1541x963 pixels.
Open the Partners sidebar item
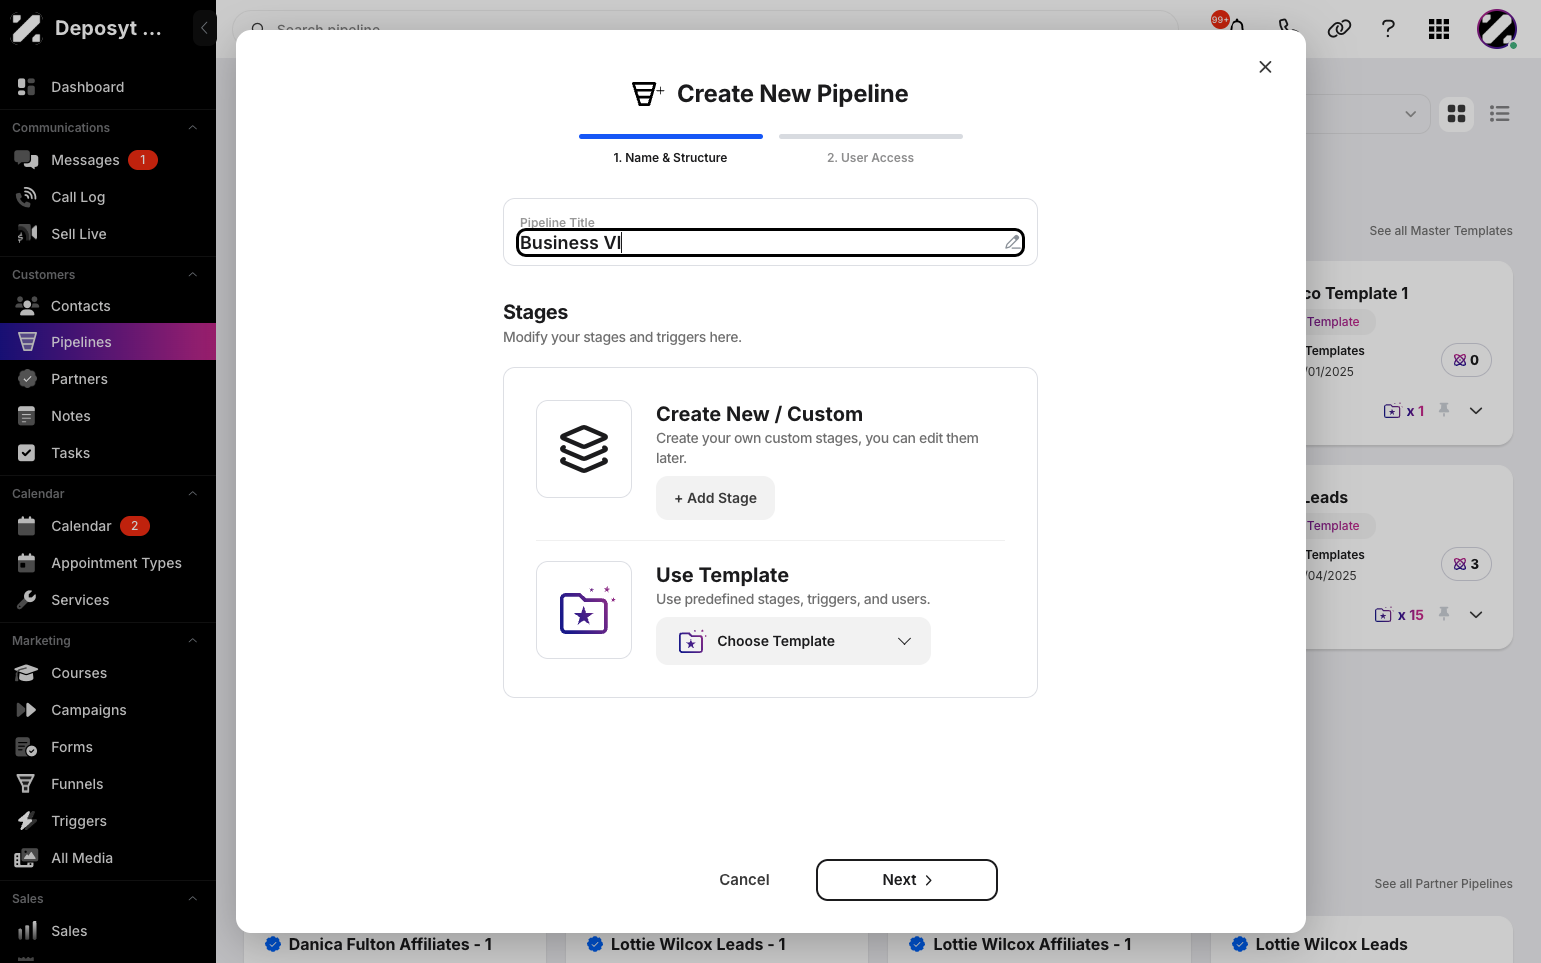click(79, 379)
